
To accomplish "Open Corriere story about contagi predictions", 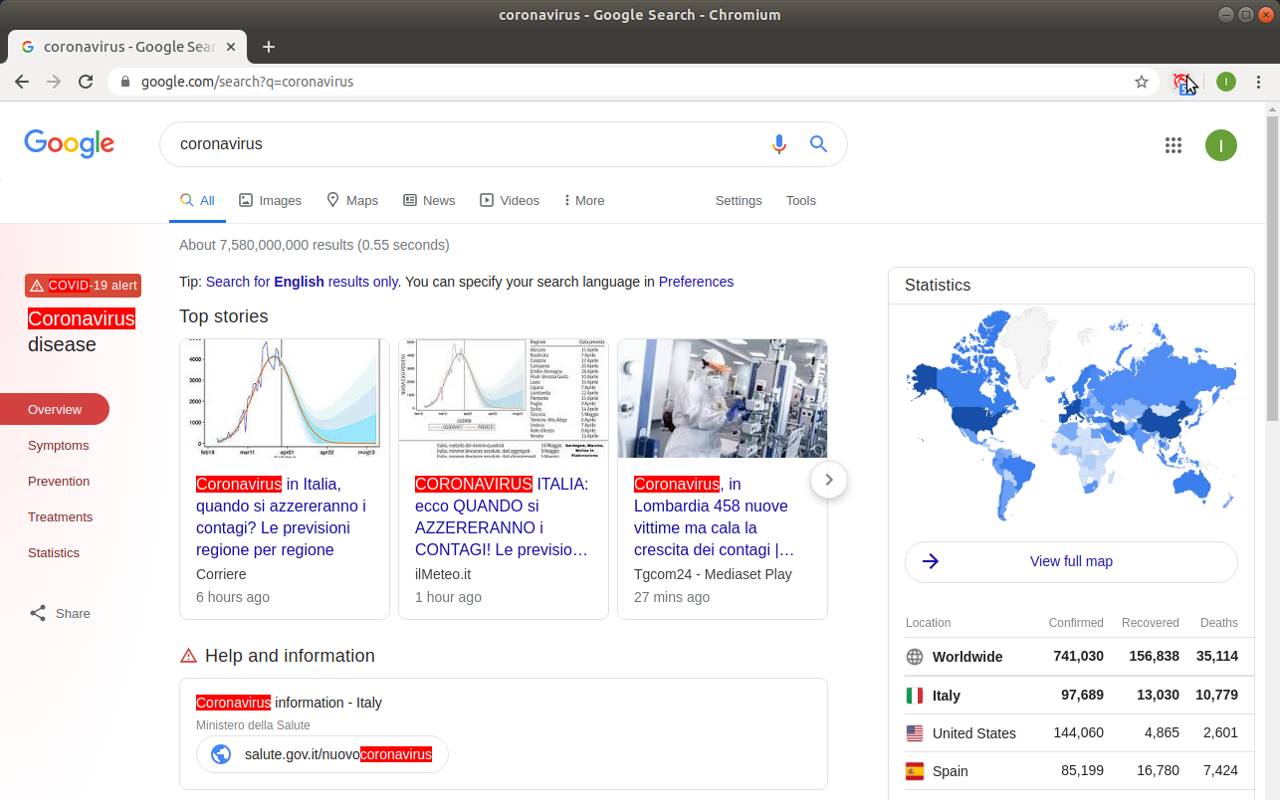I will coord(283,517).
